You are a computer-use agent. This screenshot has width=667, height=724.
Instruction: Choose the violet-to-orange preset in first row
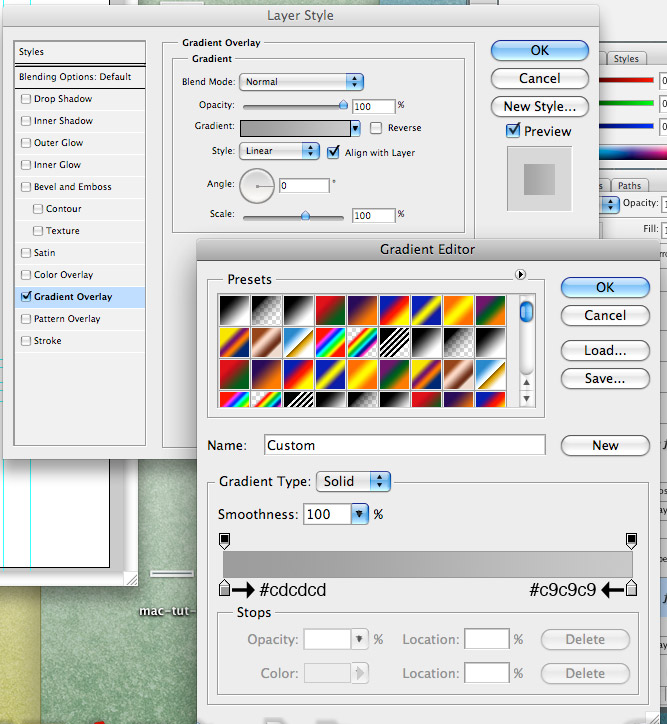pyautogui.click(x=362, y=311)
